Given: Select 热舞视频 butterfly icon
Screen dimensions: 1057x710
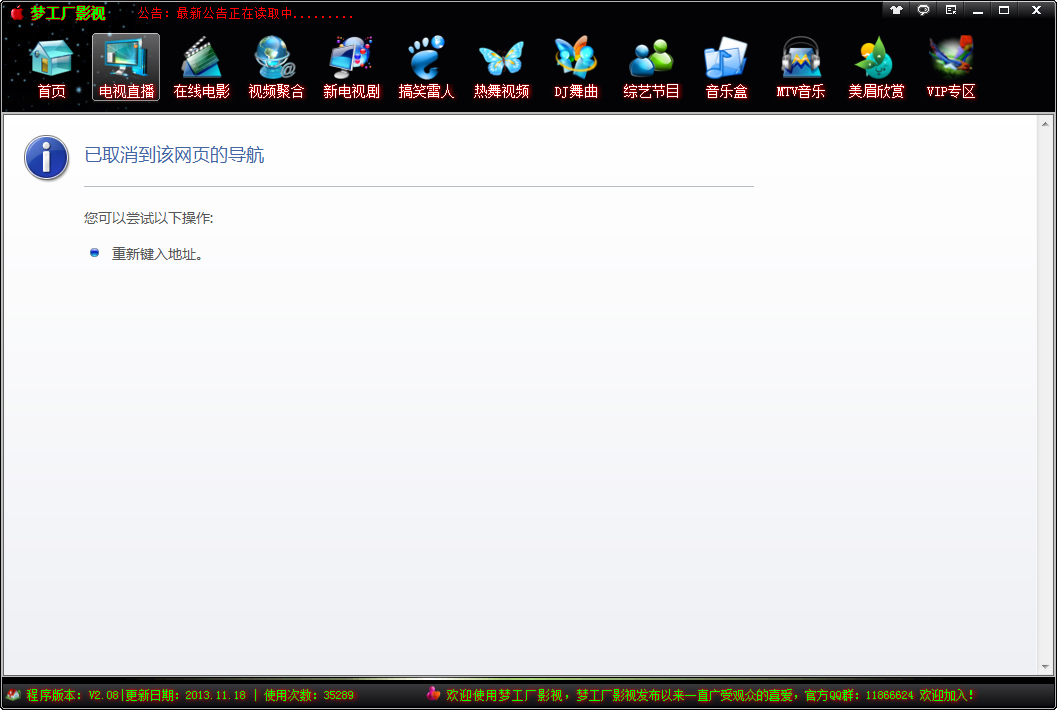Looking at the screenshot, I should pyautogui.click(x=501, y=67).
